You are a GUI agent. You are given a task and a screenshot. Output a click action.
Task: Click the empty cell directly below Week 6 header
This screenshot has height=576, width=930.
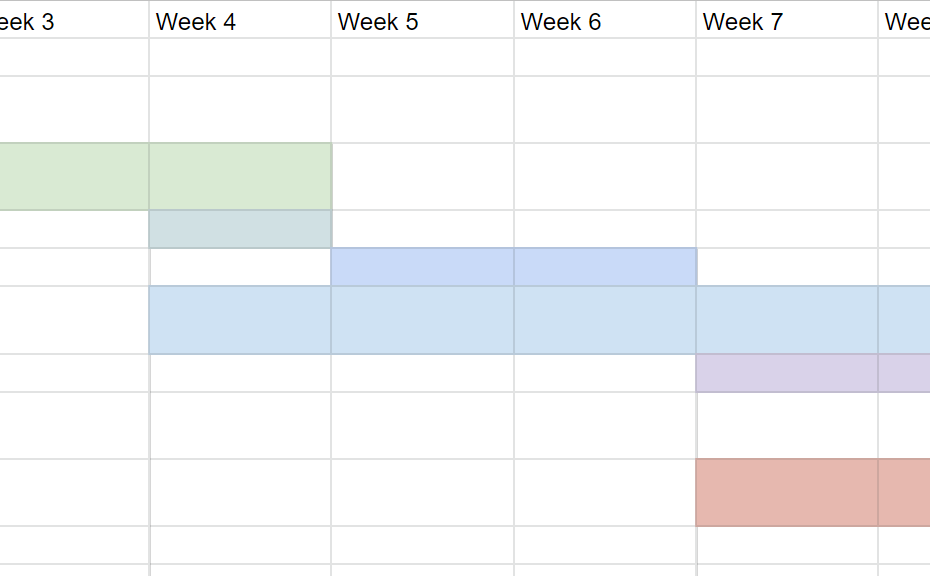point(605,57)
